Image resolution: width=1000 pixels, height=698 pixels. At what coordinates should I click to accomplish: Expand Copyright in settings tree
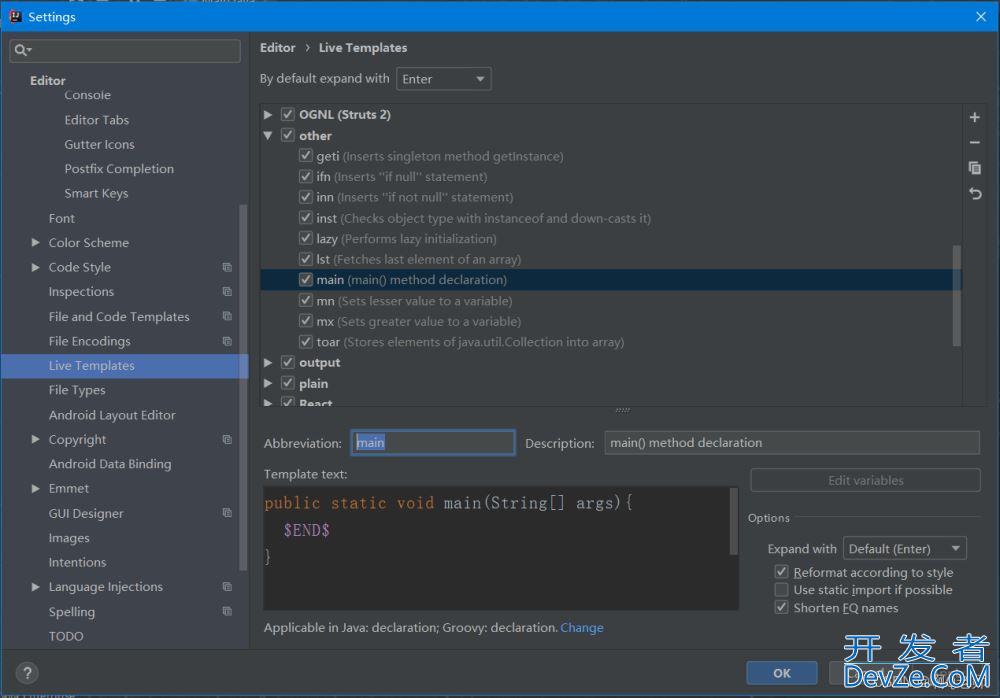pos(36,439)
